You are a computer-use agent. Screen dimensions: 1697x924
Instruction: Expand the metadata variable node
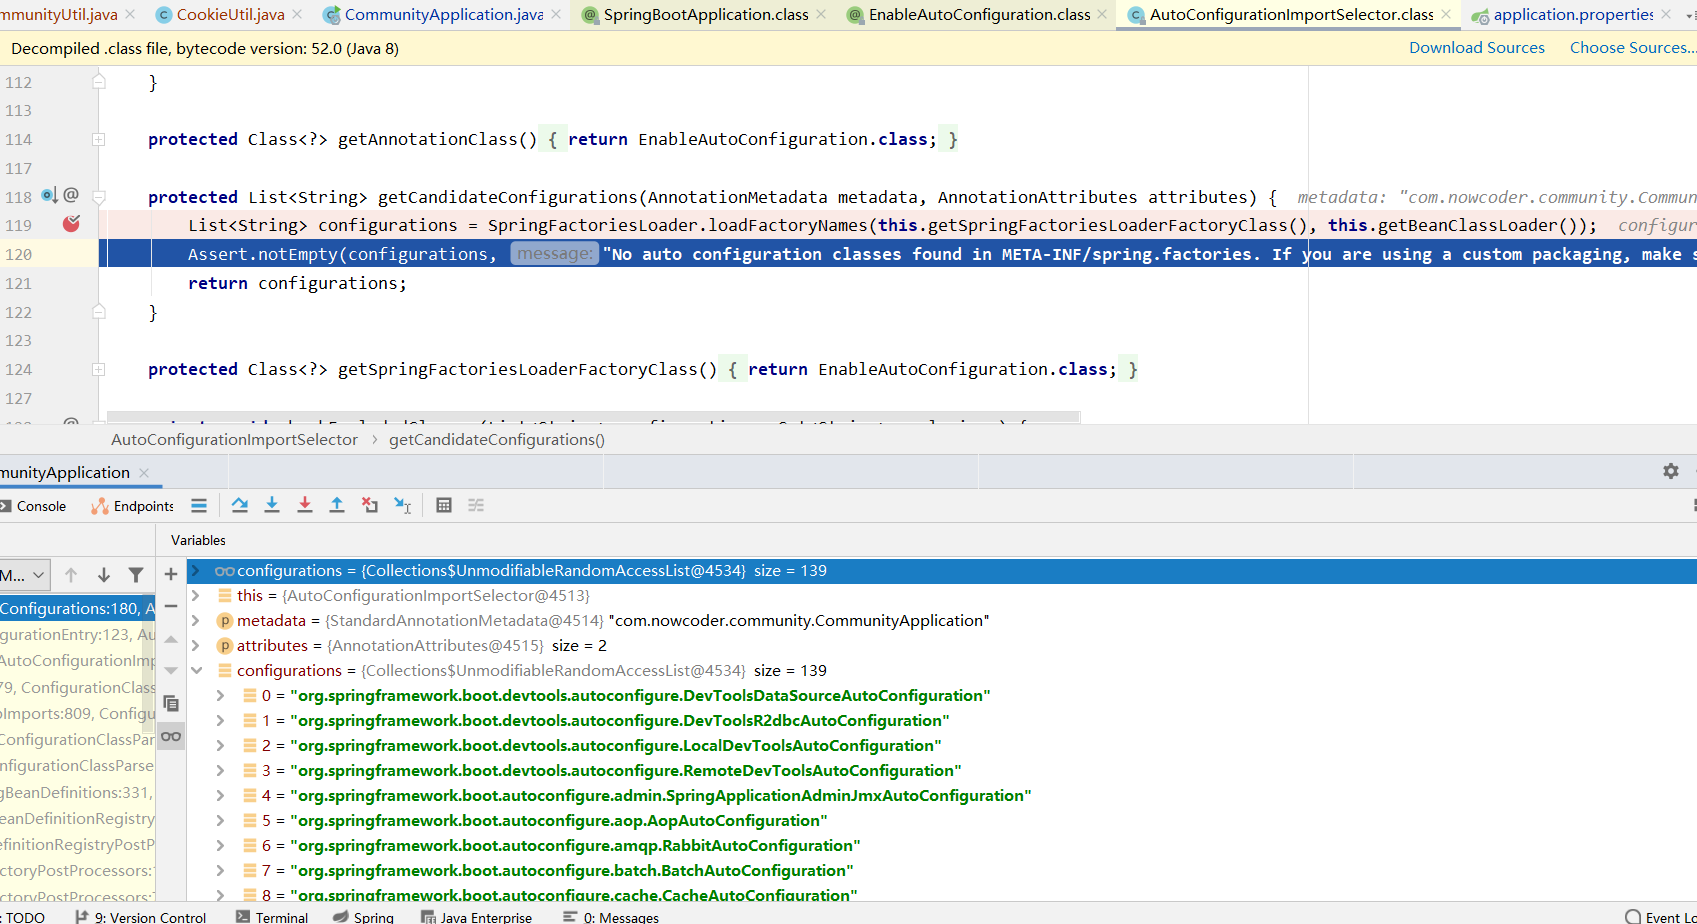[197, 620]
